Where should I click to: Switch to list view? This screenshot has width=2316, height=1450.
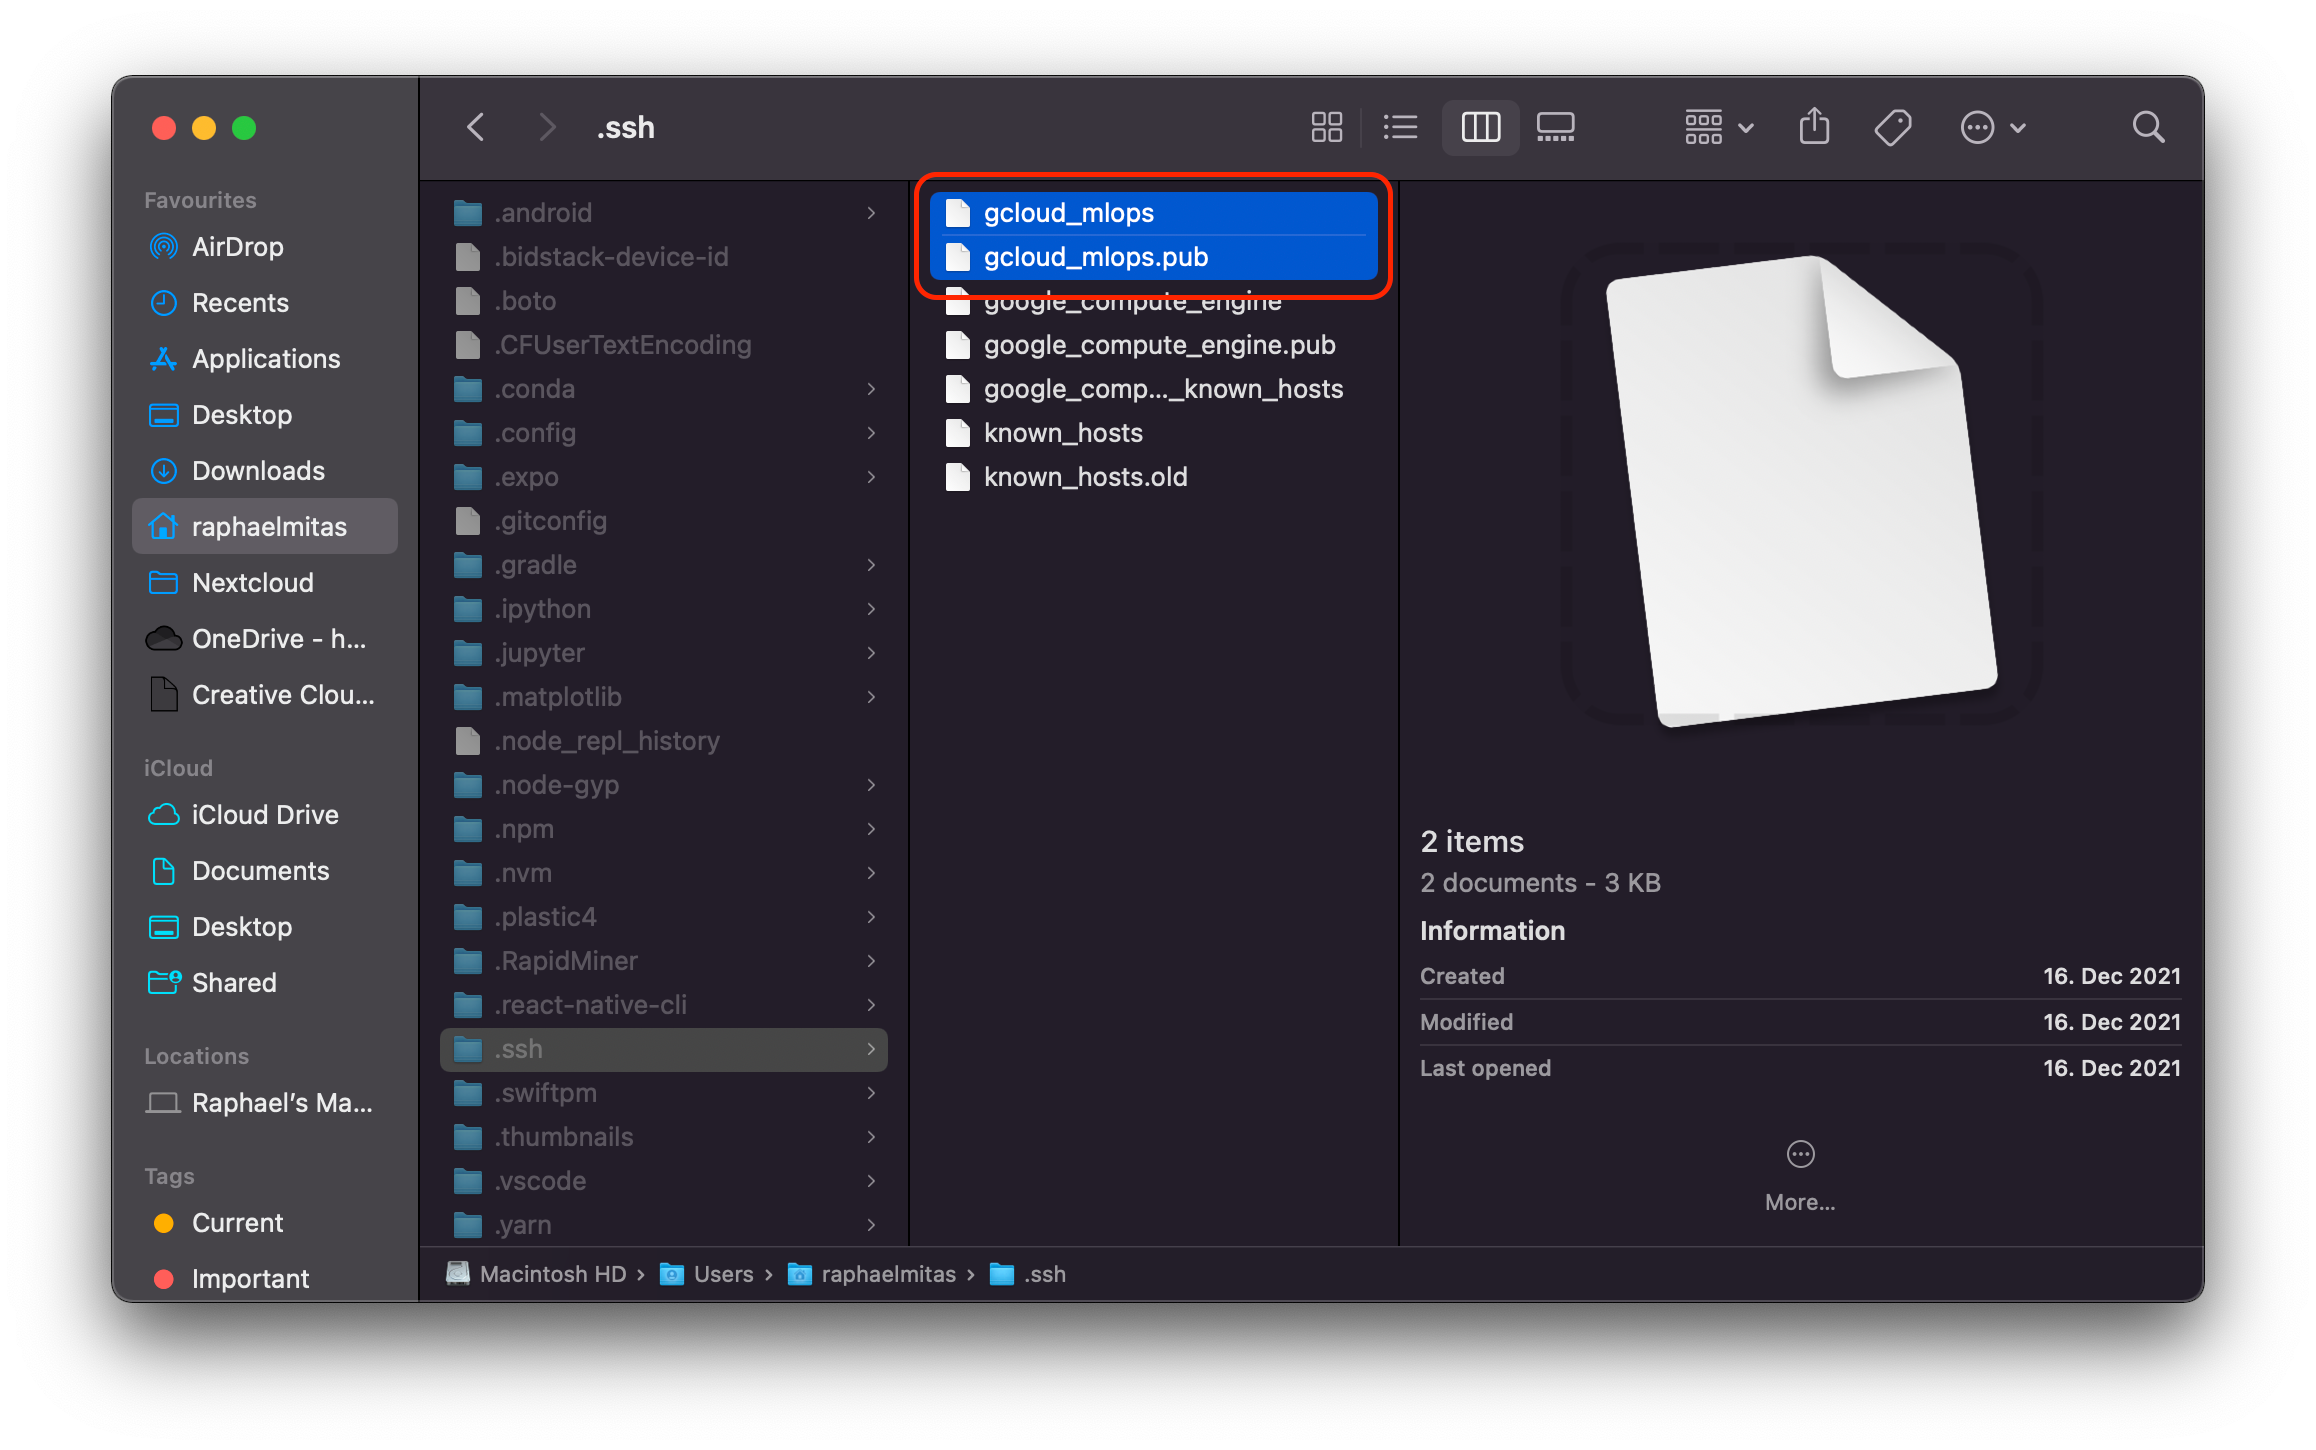1400,127
